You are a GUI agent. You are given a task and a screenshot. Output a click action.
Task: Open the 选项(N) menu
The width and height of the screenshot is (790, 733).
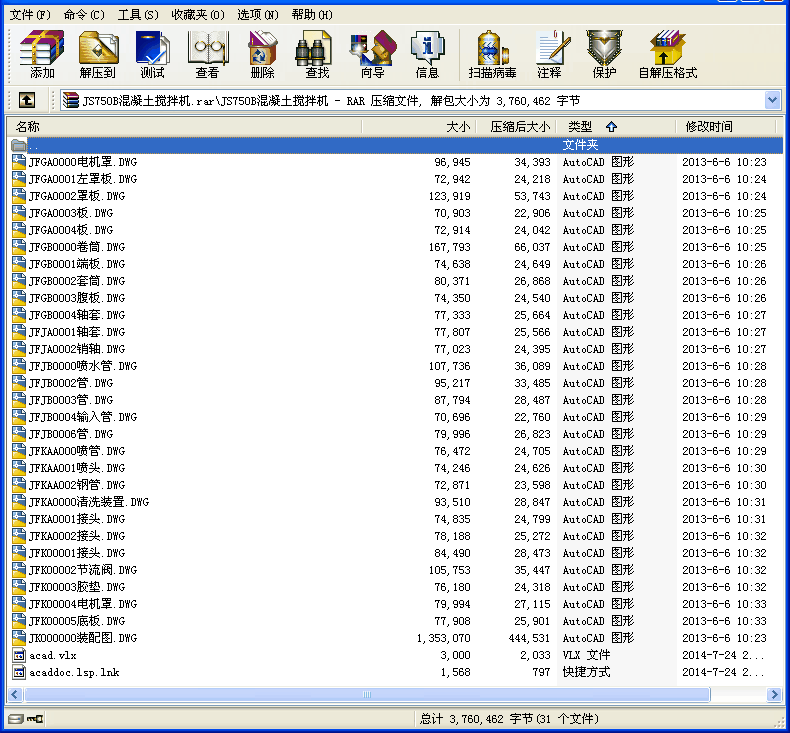click(x=258, y=15)
